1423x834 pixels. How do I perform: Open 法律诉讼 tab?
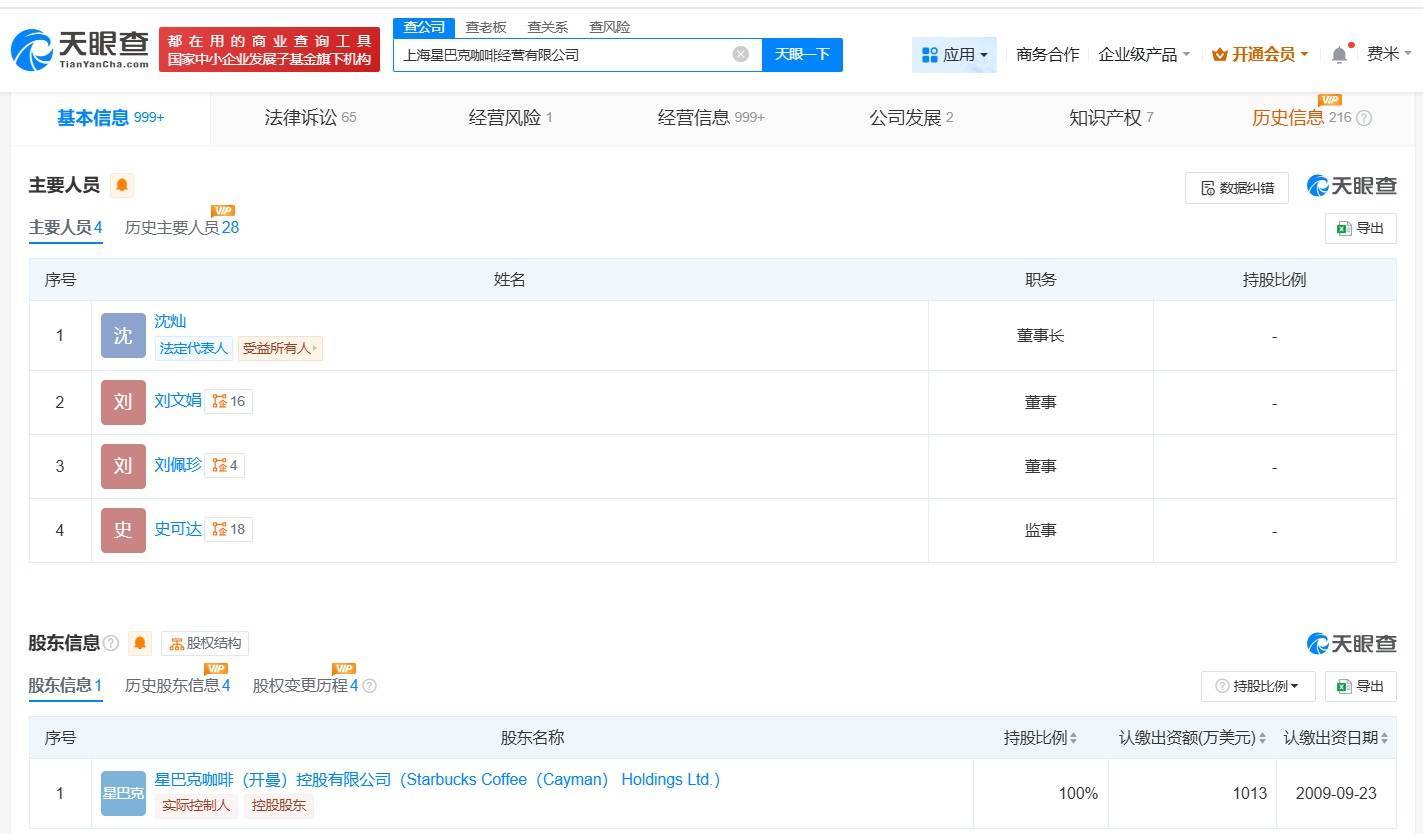click(x=310, y=118)
